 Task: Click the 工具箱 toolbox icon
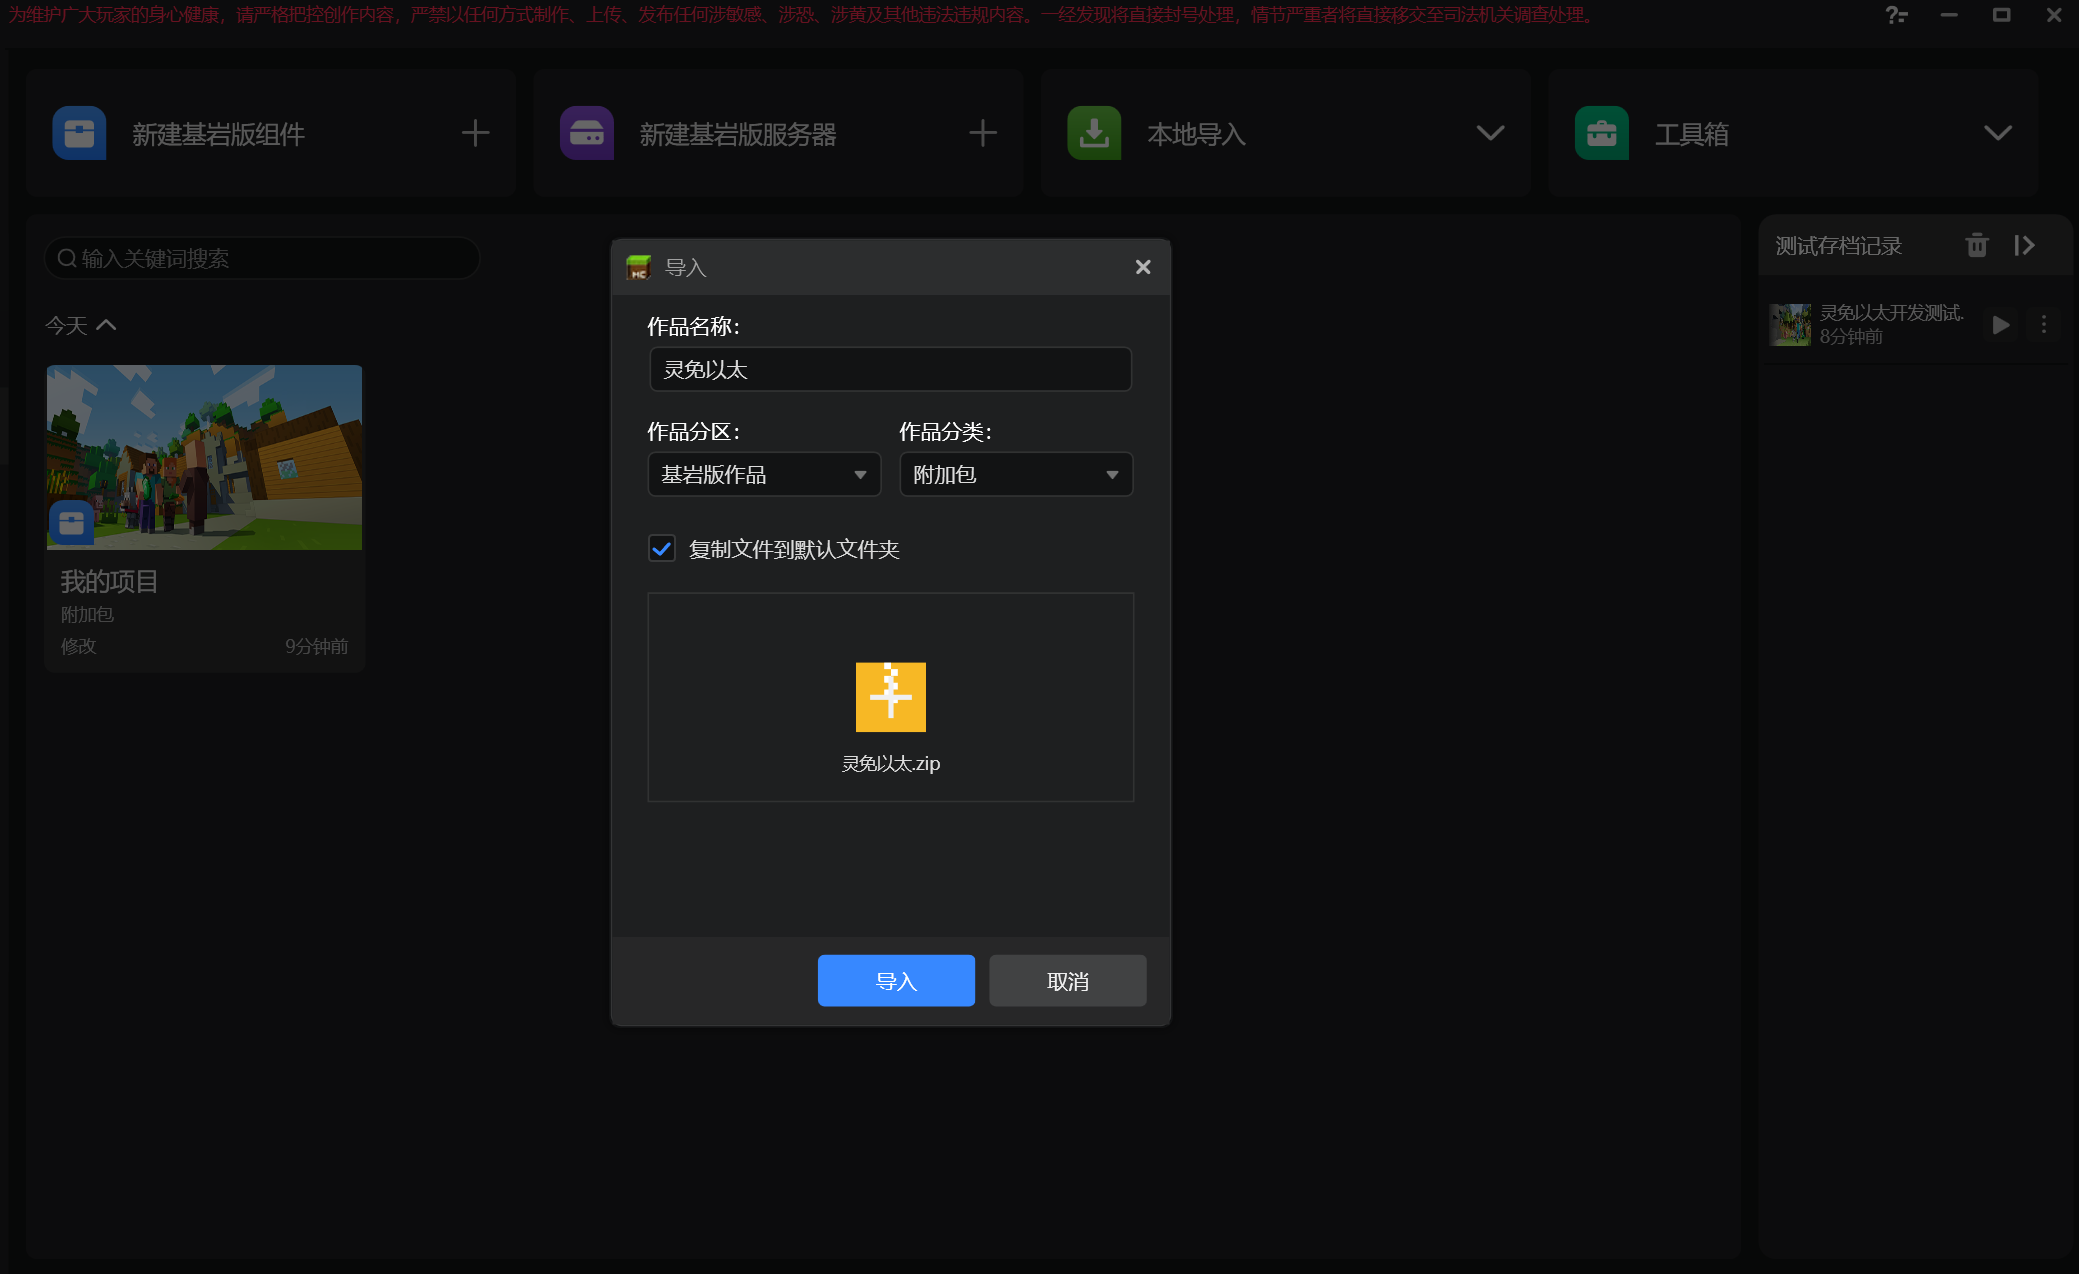point(1601,133)
